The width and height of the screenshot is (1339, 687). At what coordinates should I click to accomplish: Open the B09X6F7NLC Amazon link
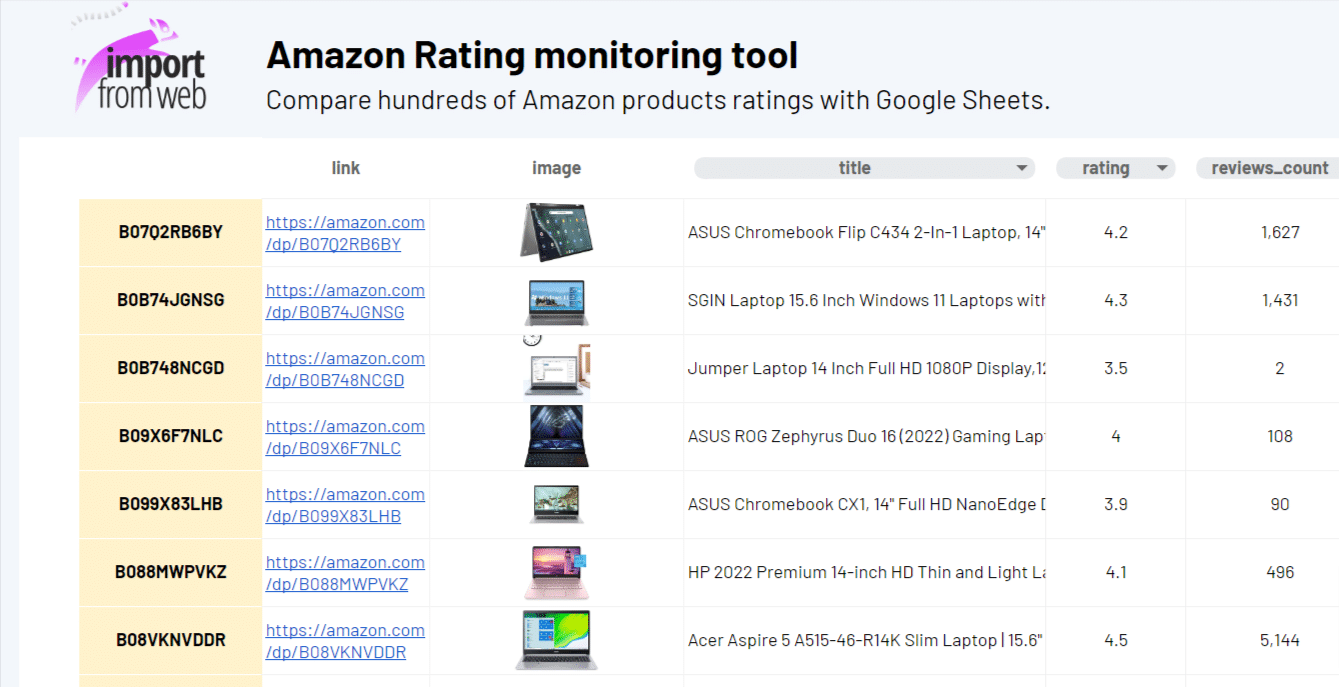[x=345, y=437]
